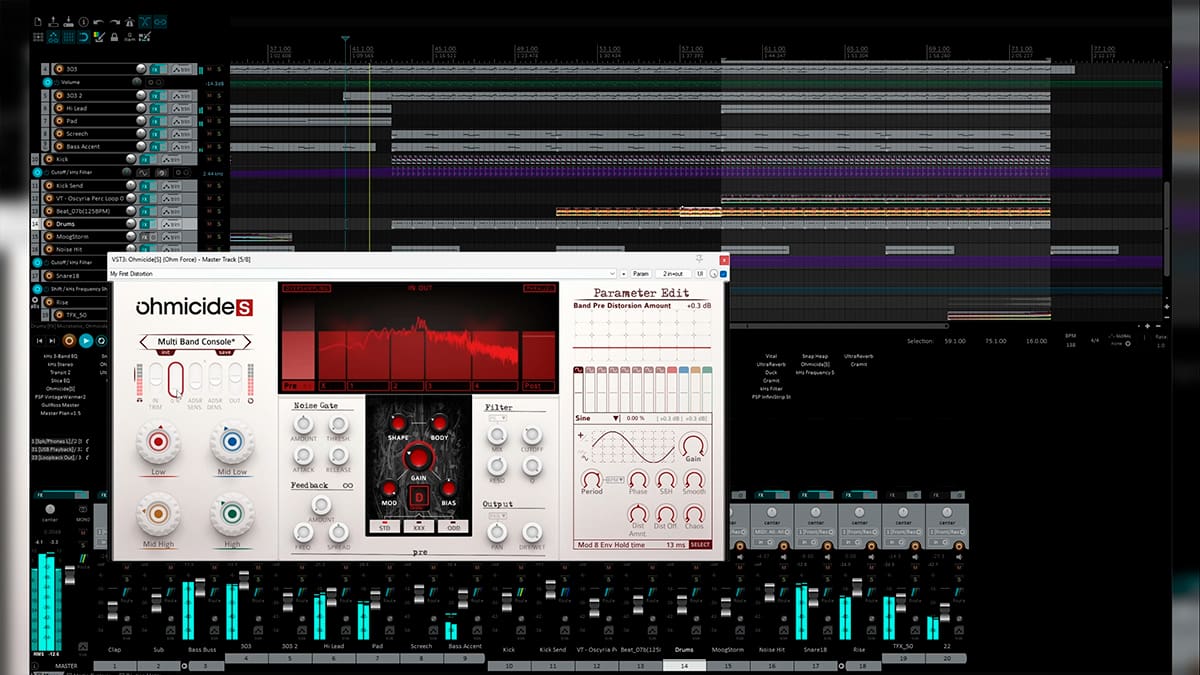Mute the Pad track

209,120
